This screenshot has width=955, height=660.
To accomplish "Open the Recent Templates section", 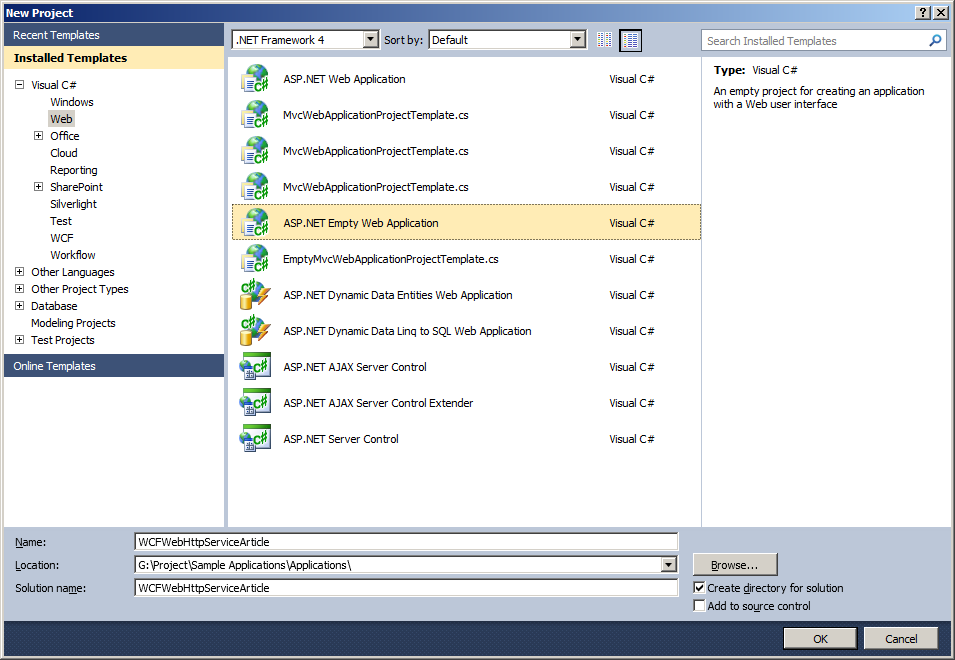I will click(x=114, y=35).
